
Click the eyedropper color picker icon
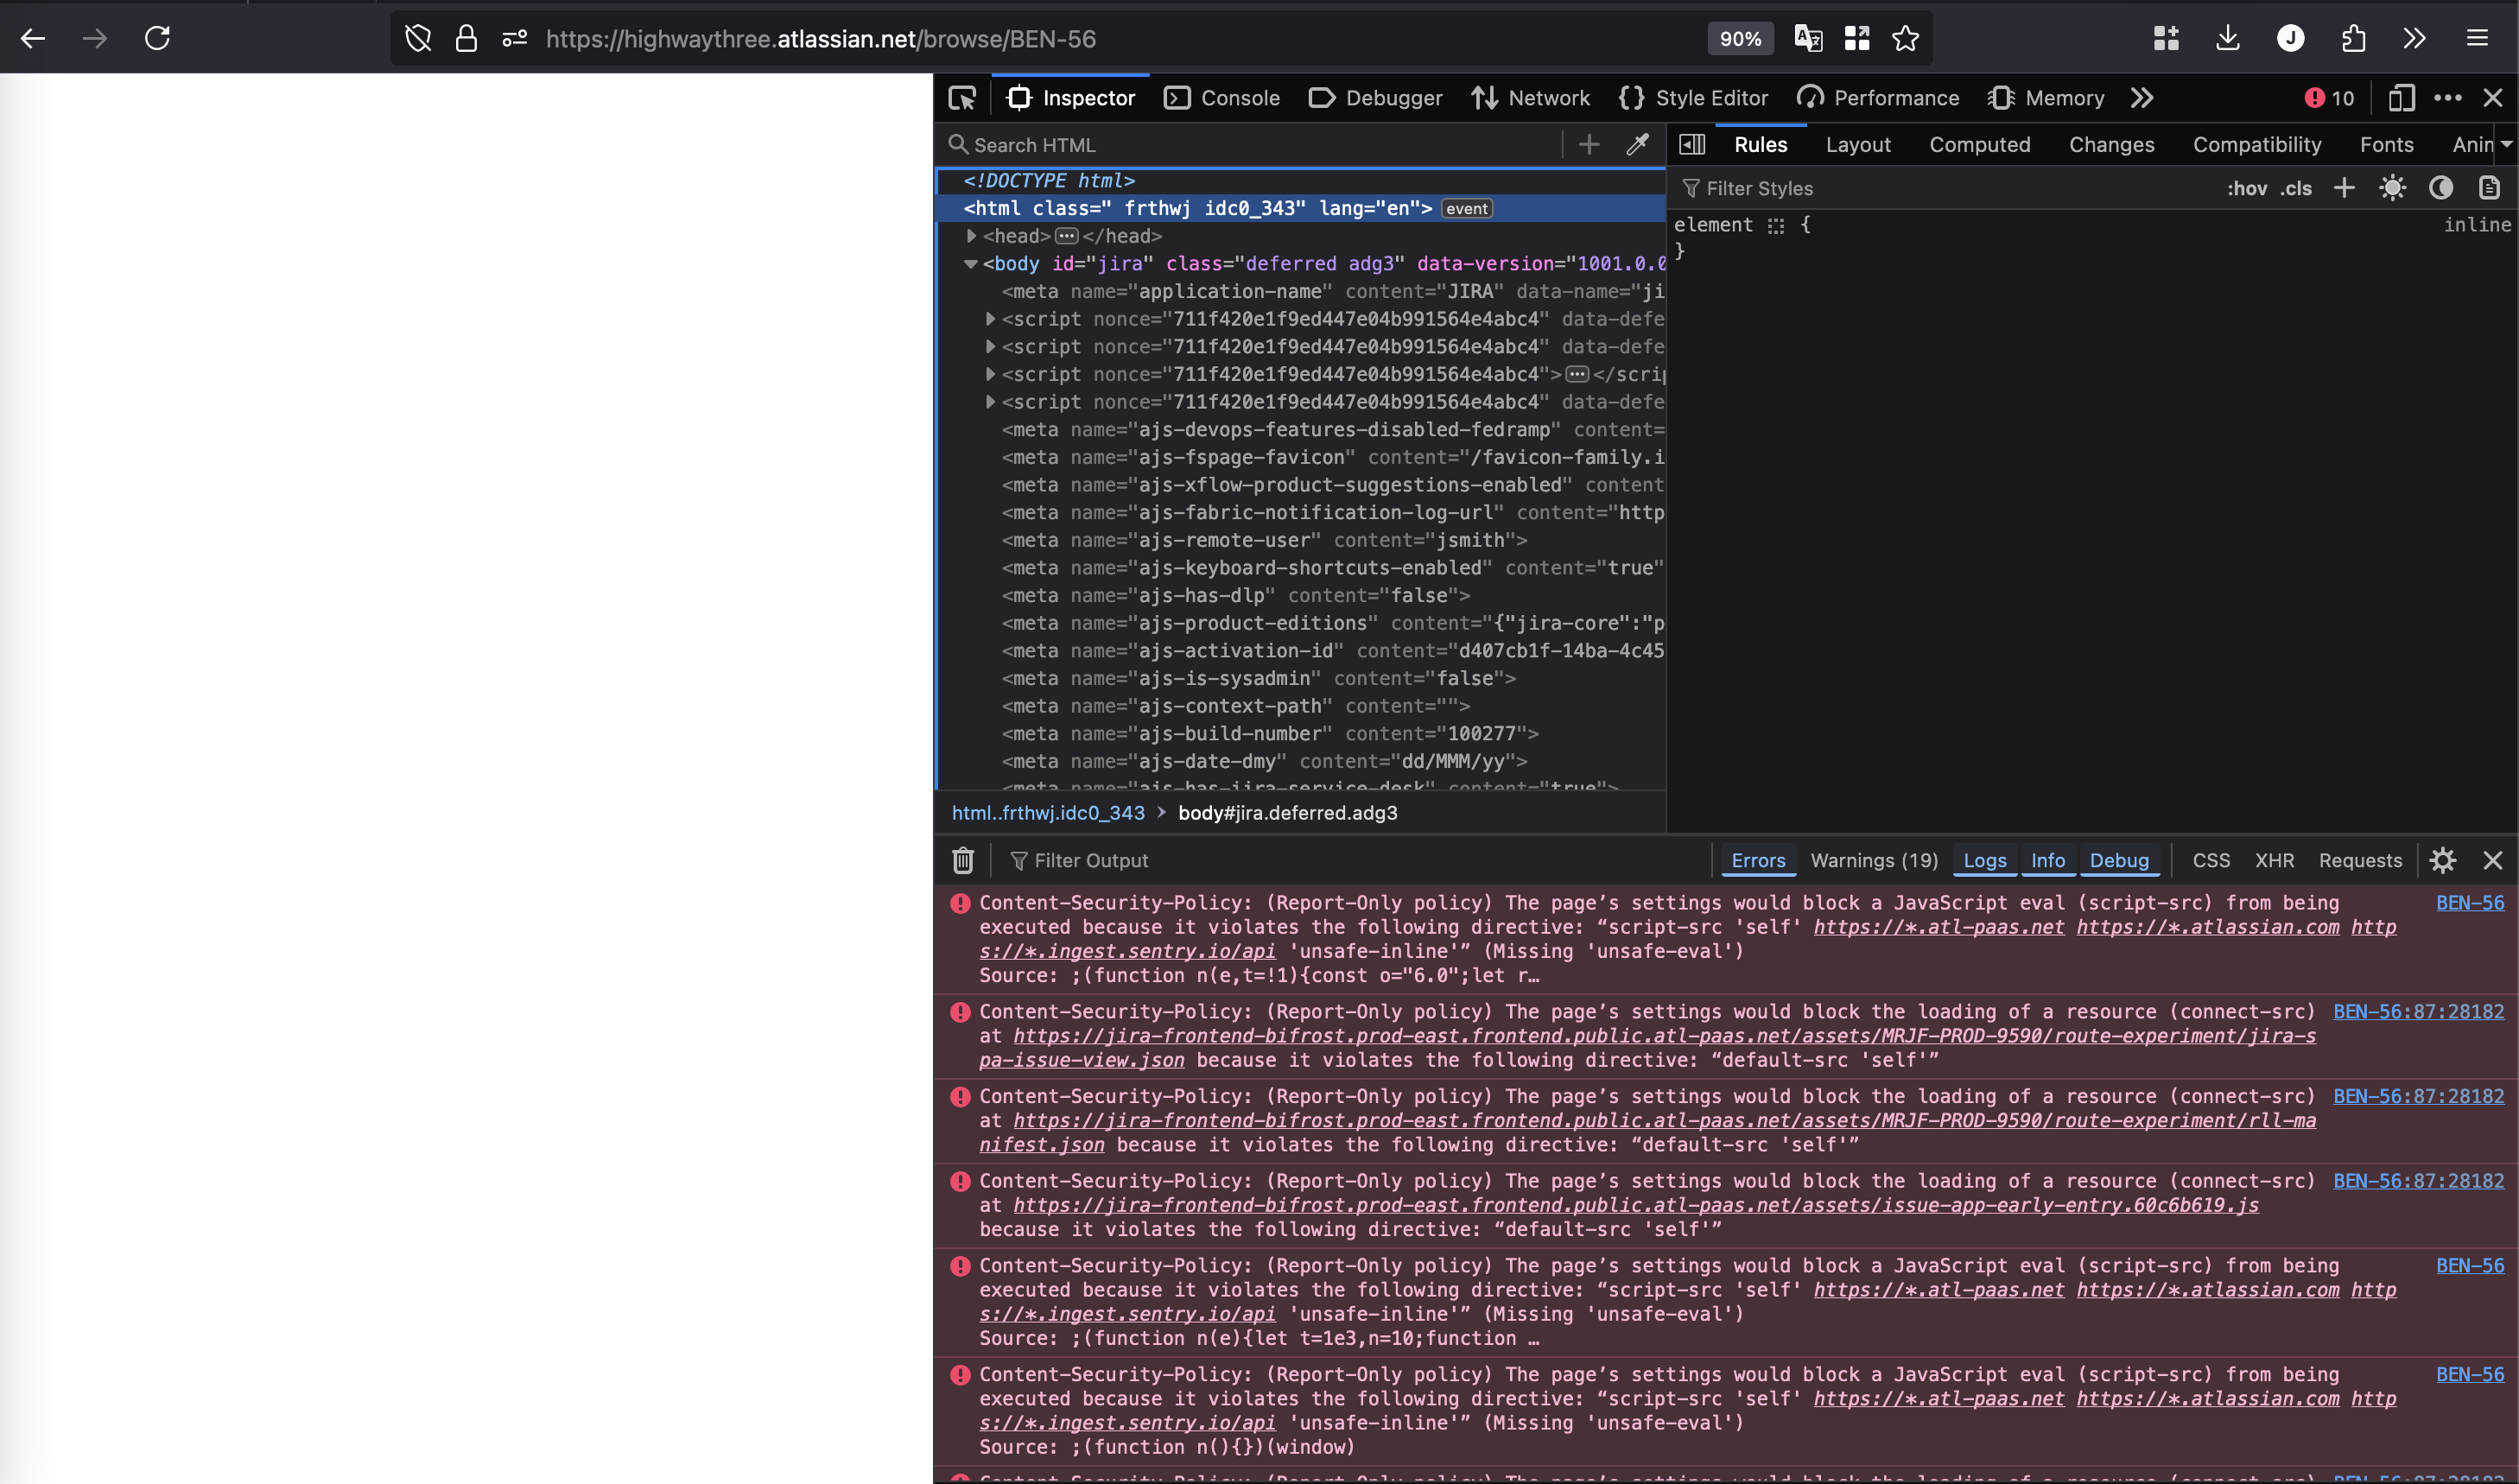[1637, 145]
